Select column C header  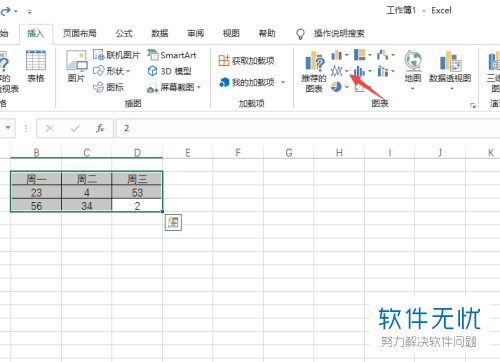click(x=87, y=153)
